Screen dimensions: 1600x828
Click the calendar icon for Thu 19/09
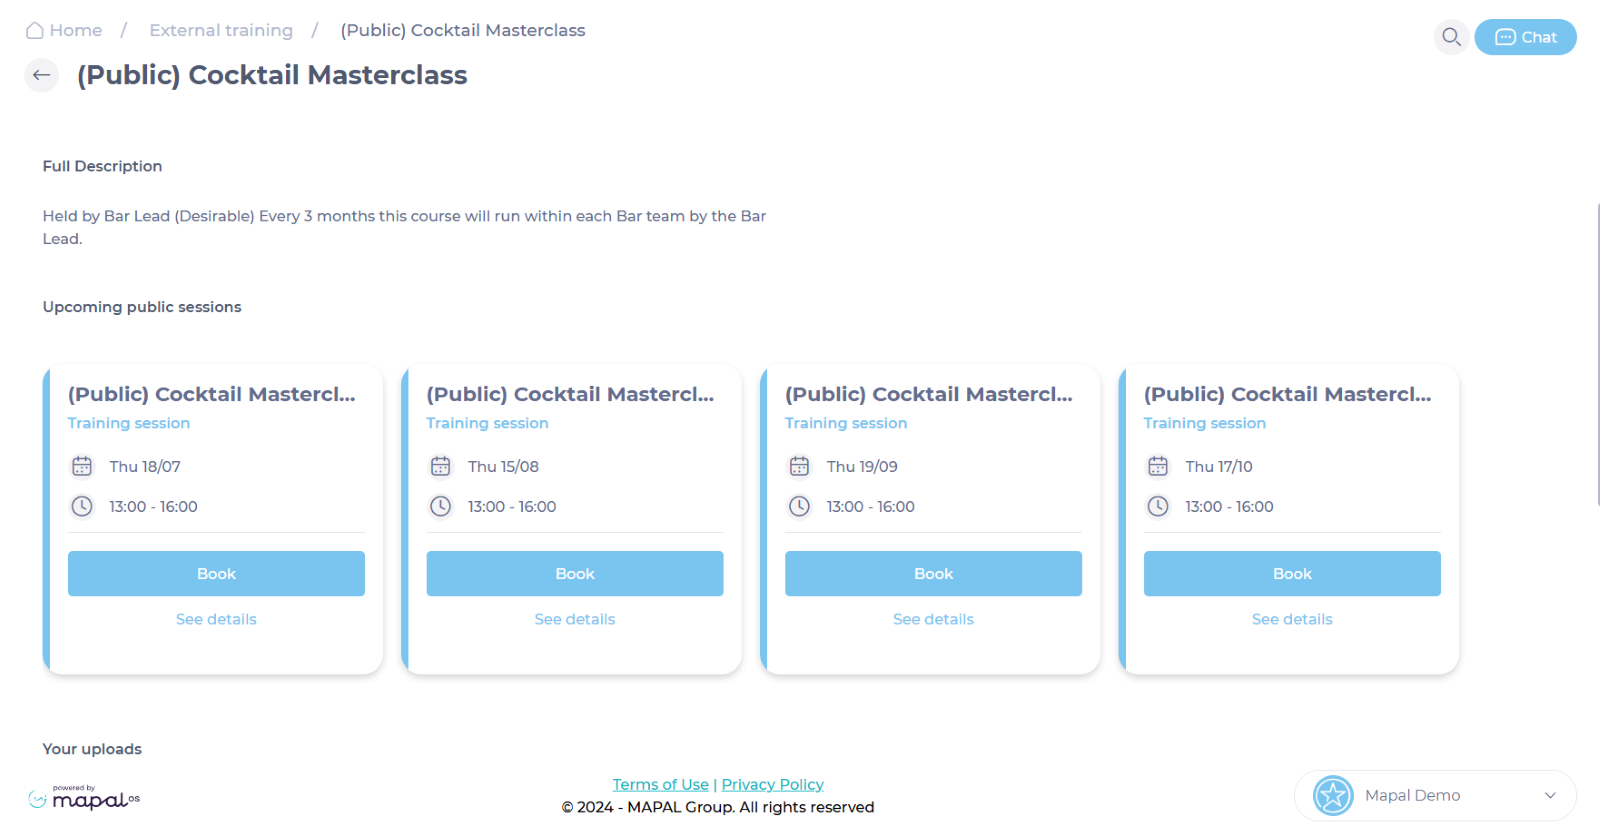[799, 466]
